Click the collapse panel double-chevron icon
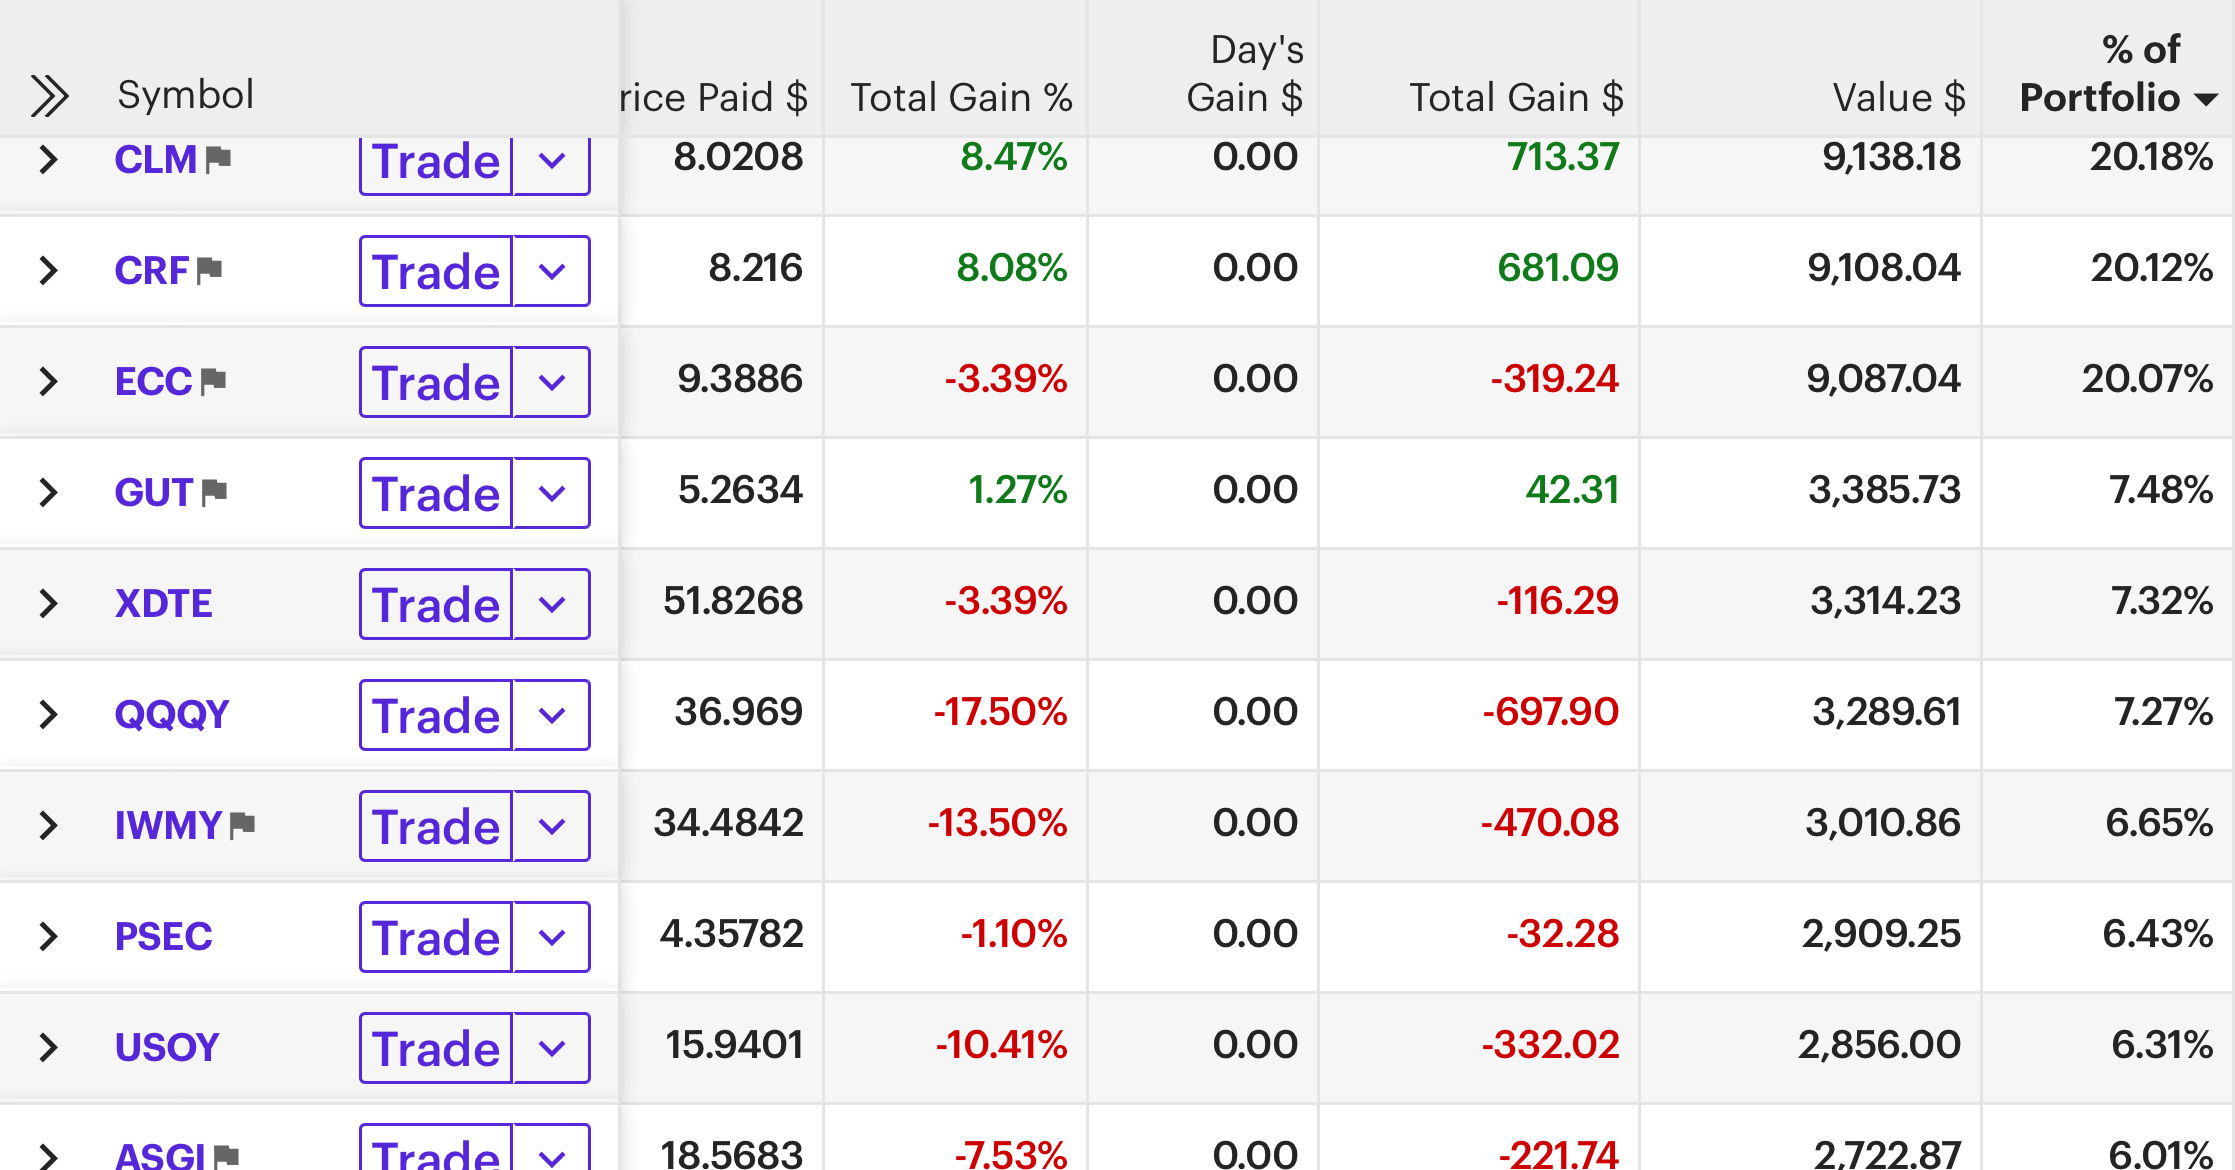 [49, 95]
